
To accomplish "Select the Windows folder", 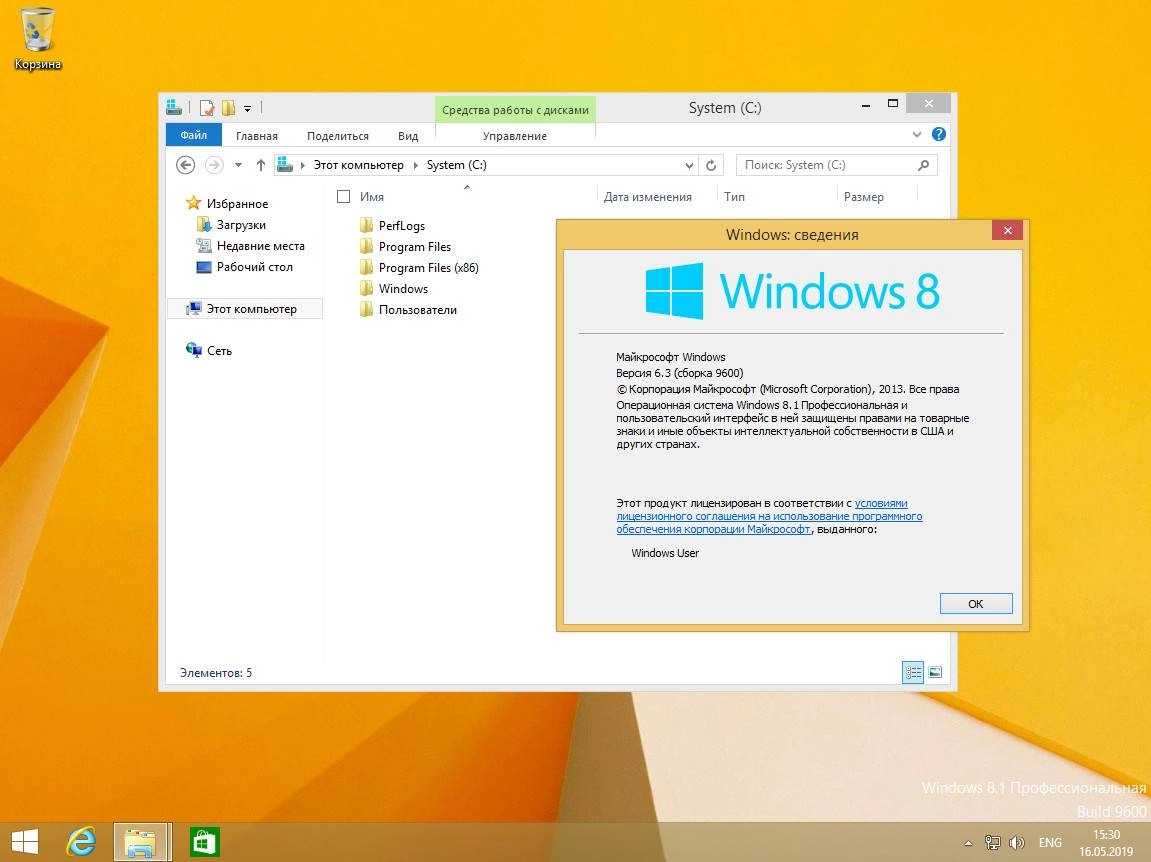I will click(x=403, y=289).
